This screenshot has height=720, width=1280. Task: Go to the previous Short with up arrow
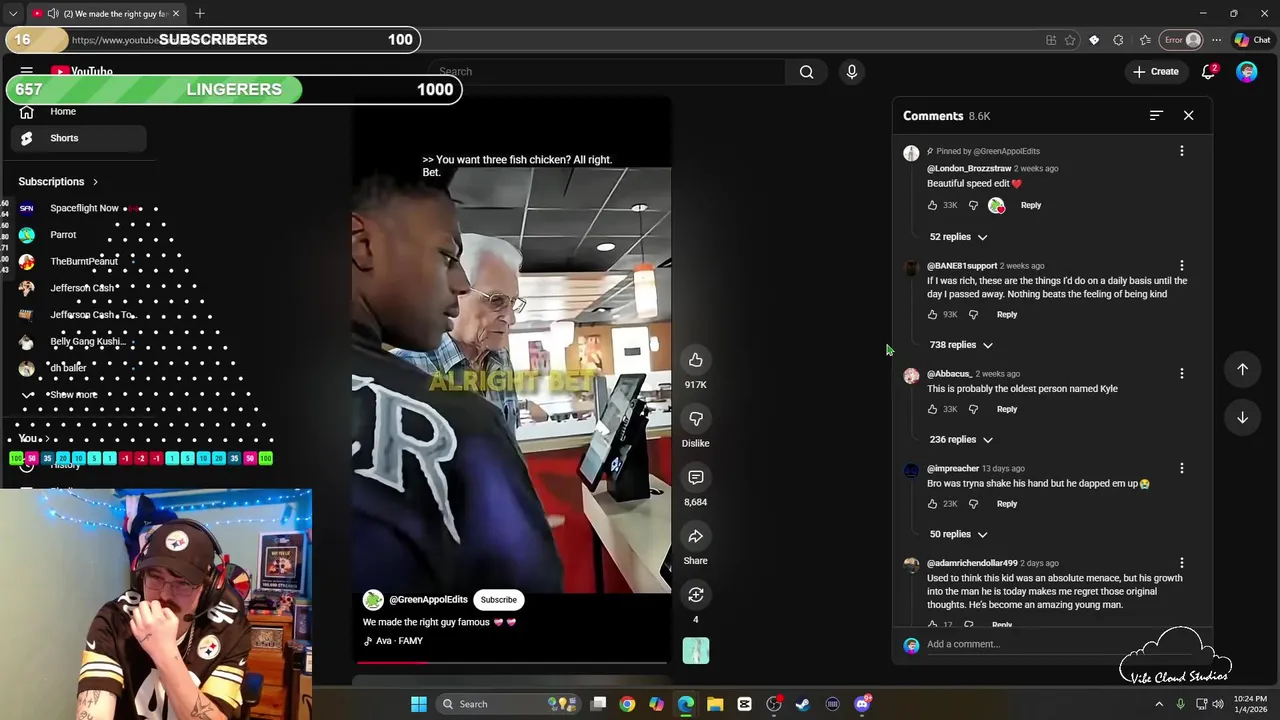(1242, 369)
